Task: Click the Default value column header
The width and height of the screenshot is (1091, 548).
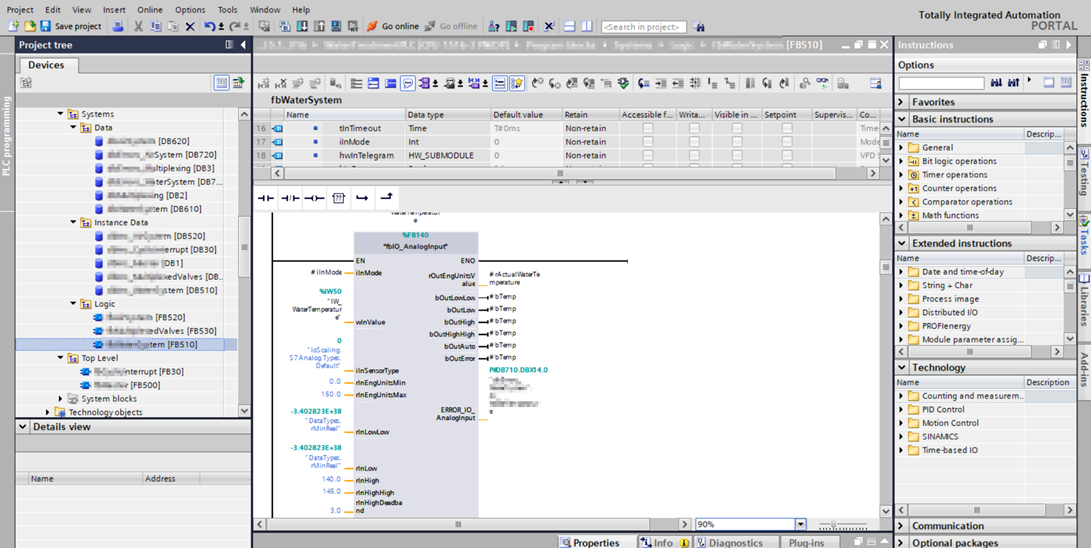Action: (x=525, y=115)
